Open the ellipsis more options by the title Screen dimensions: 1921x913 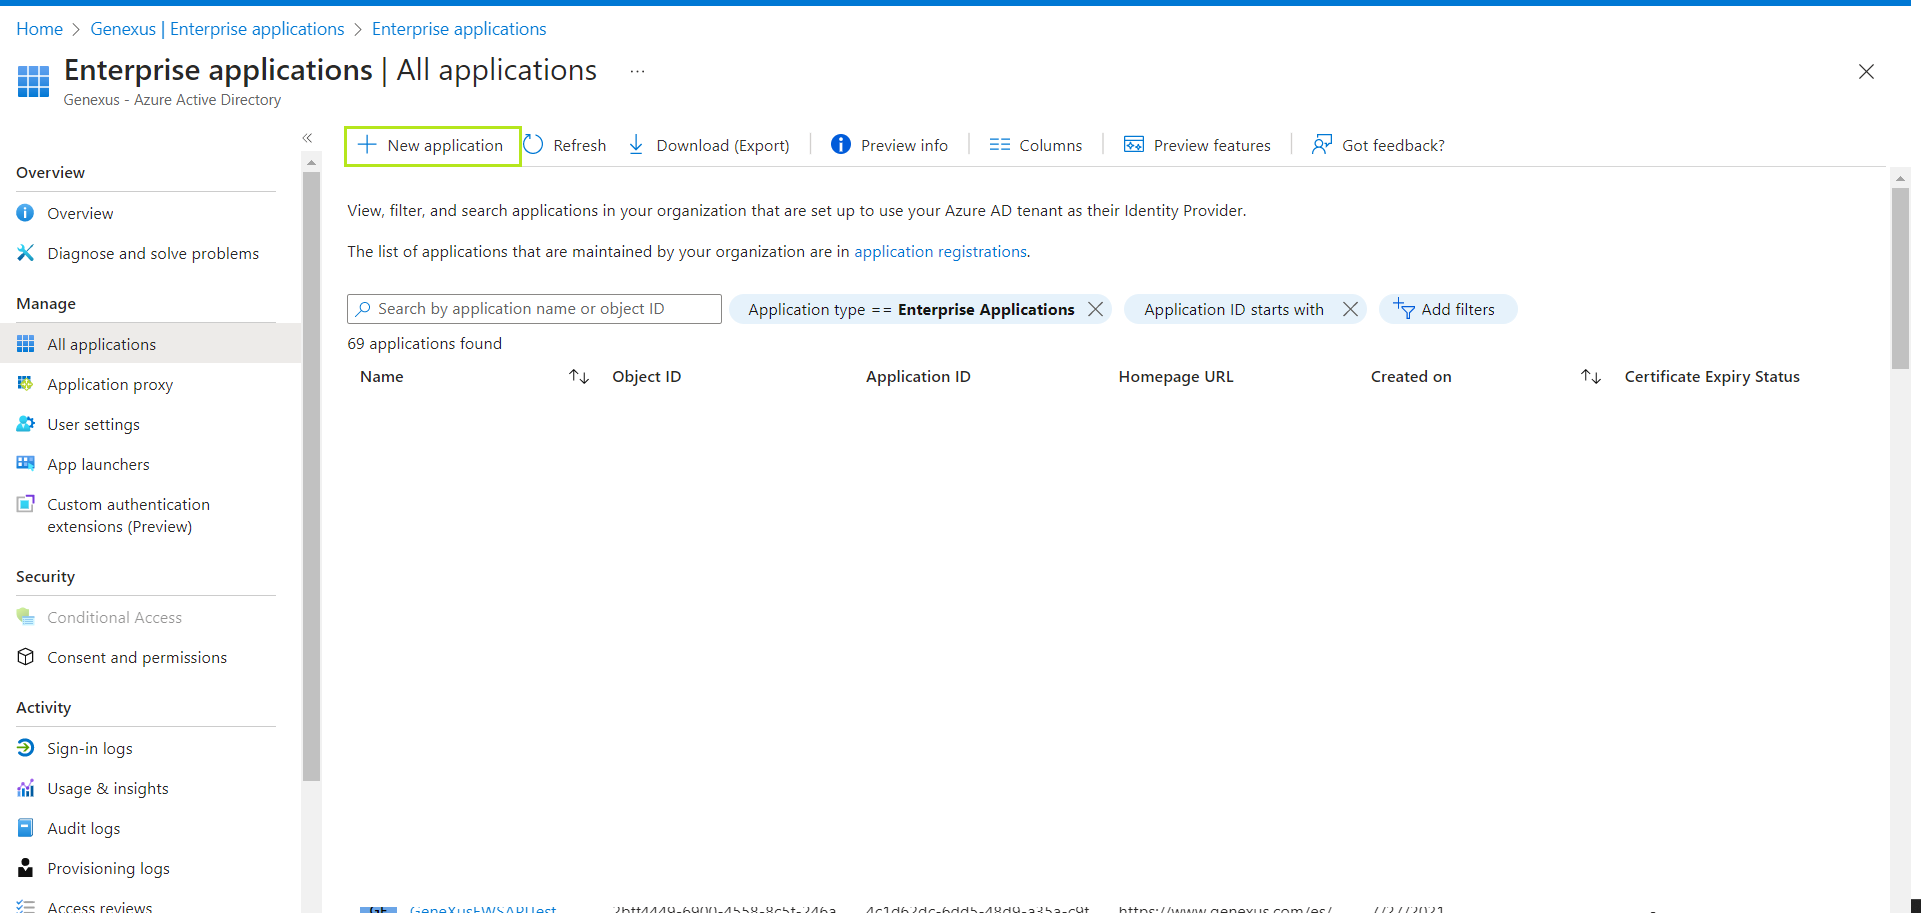637,71
